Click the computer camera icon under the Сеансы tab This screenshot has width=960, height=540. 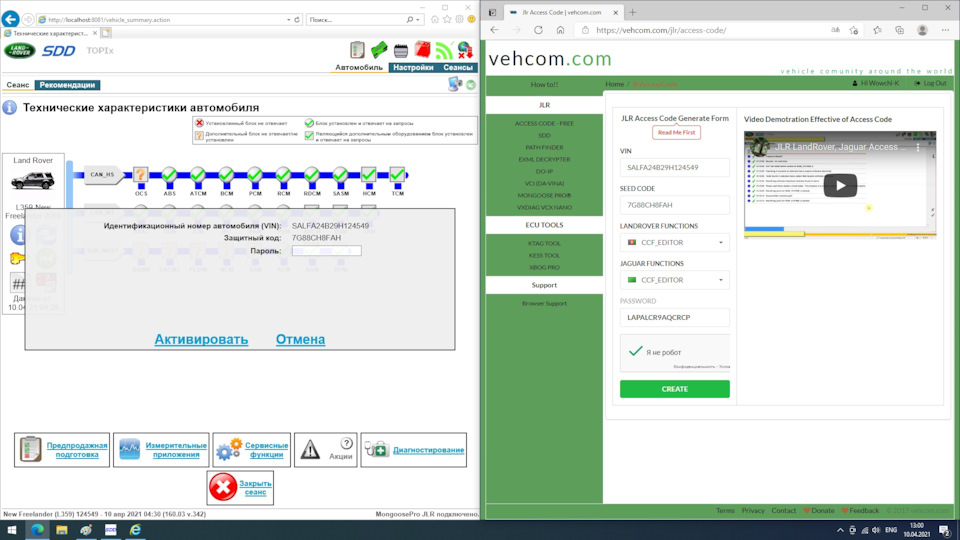(455, 84)
